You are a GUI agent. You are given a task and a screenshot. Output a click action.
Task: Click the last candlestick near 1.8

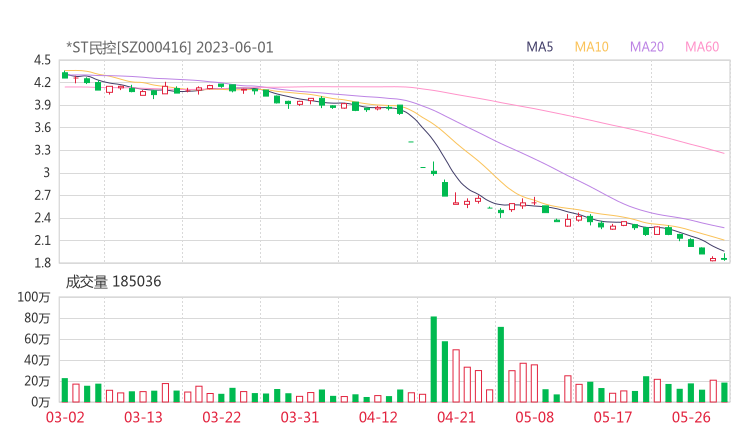click(x=724, y=258)
